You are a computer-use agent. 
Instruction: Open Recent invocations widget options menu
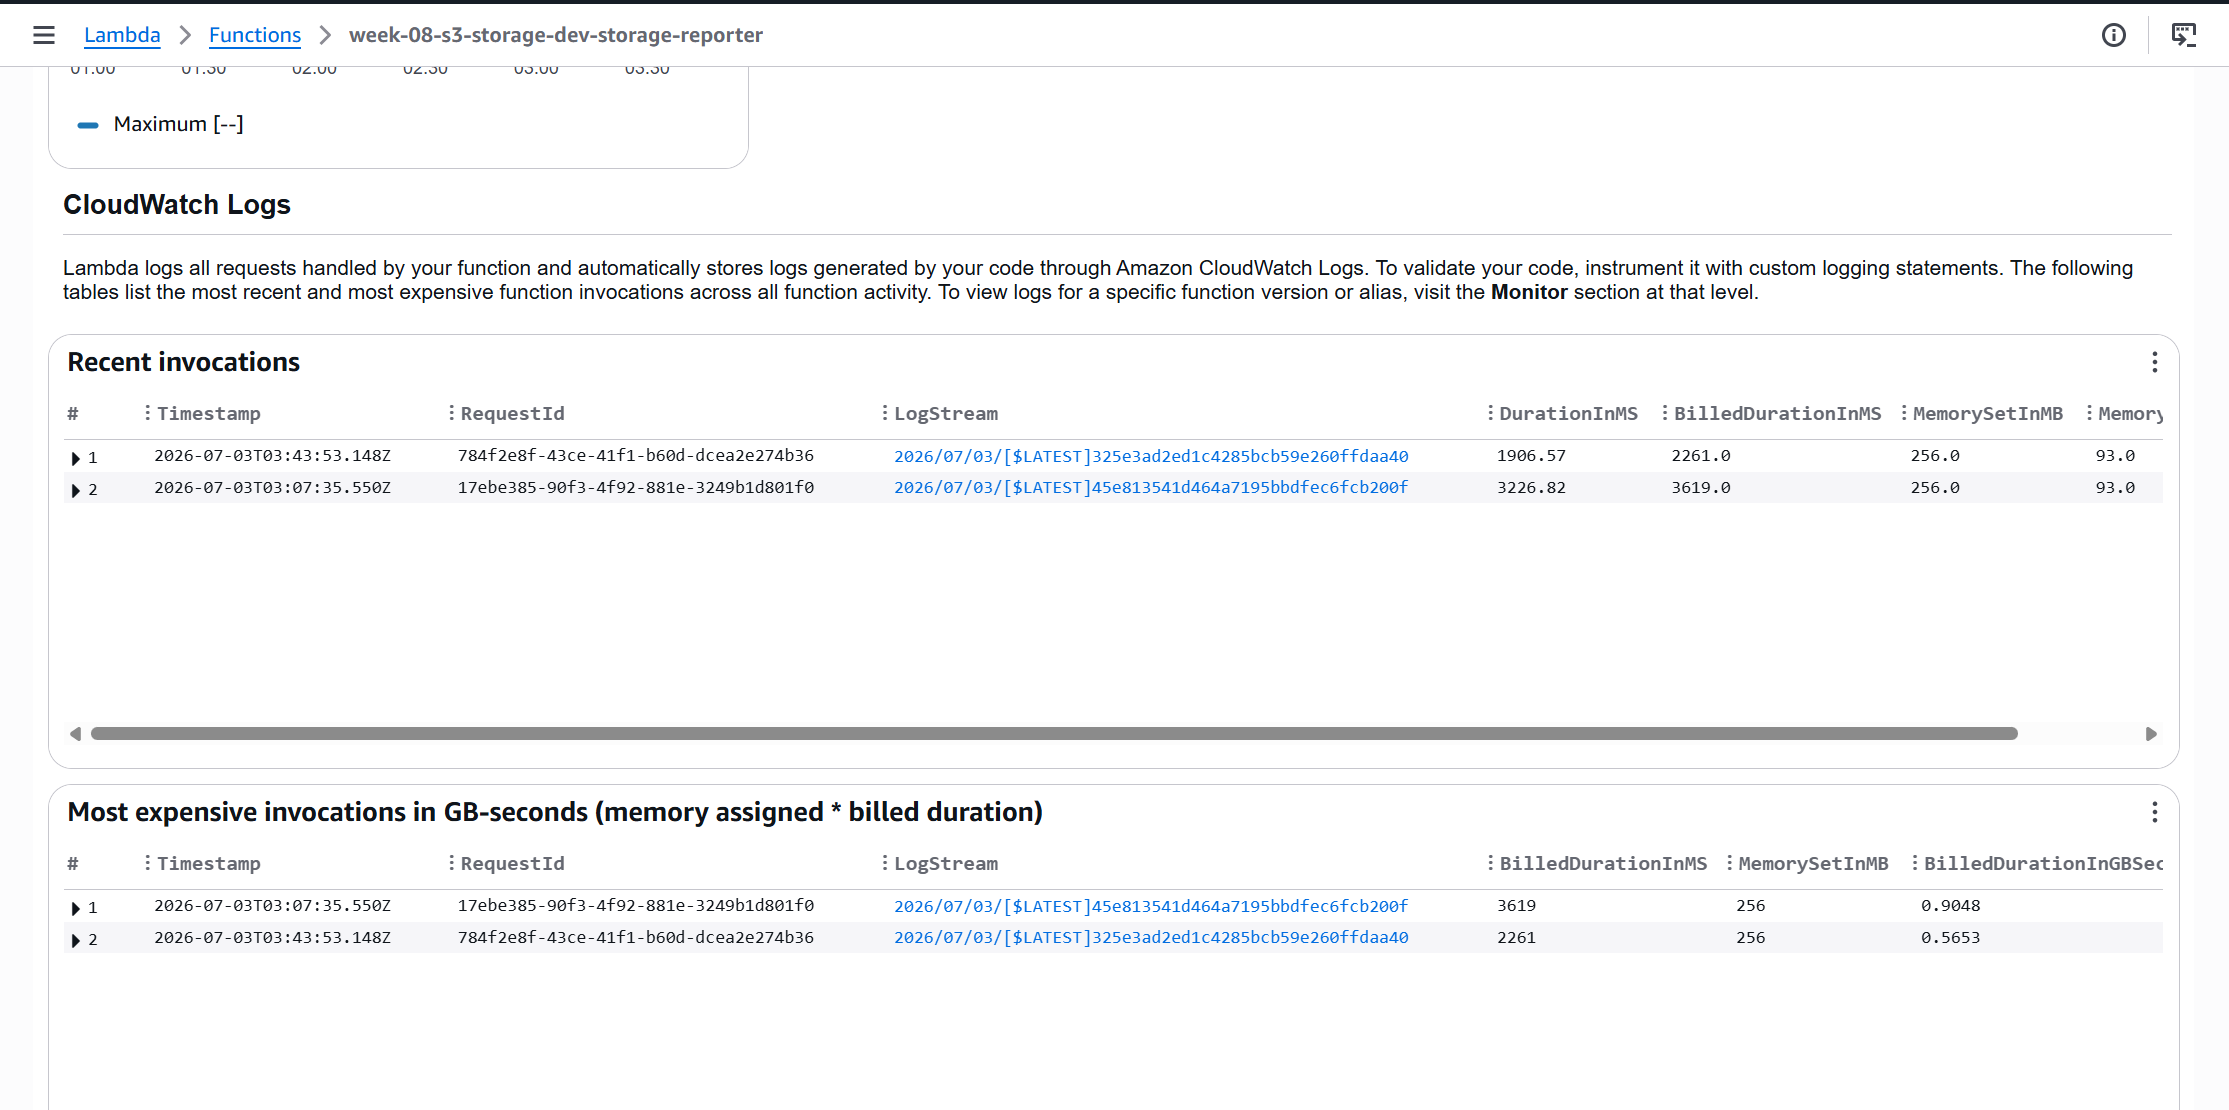[2154, 362]
